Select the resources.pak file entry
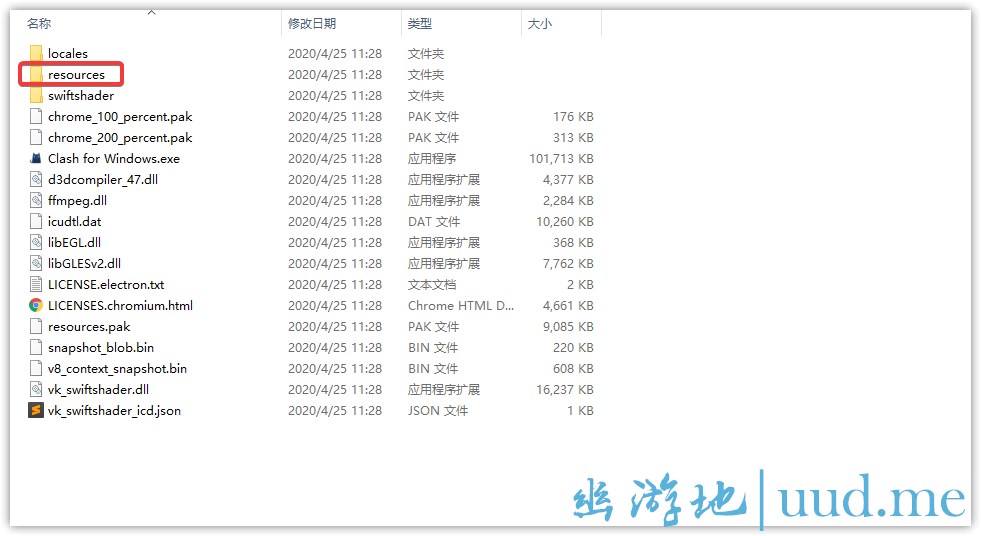This screenshot has height=536, width=981. [89, 327]
